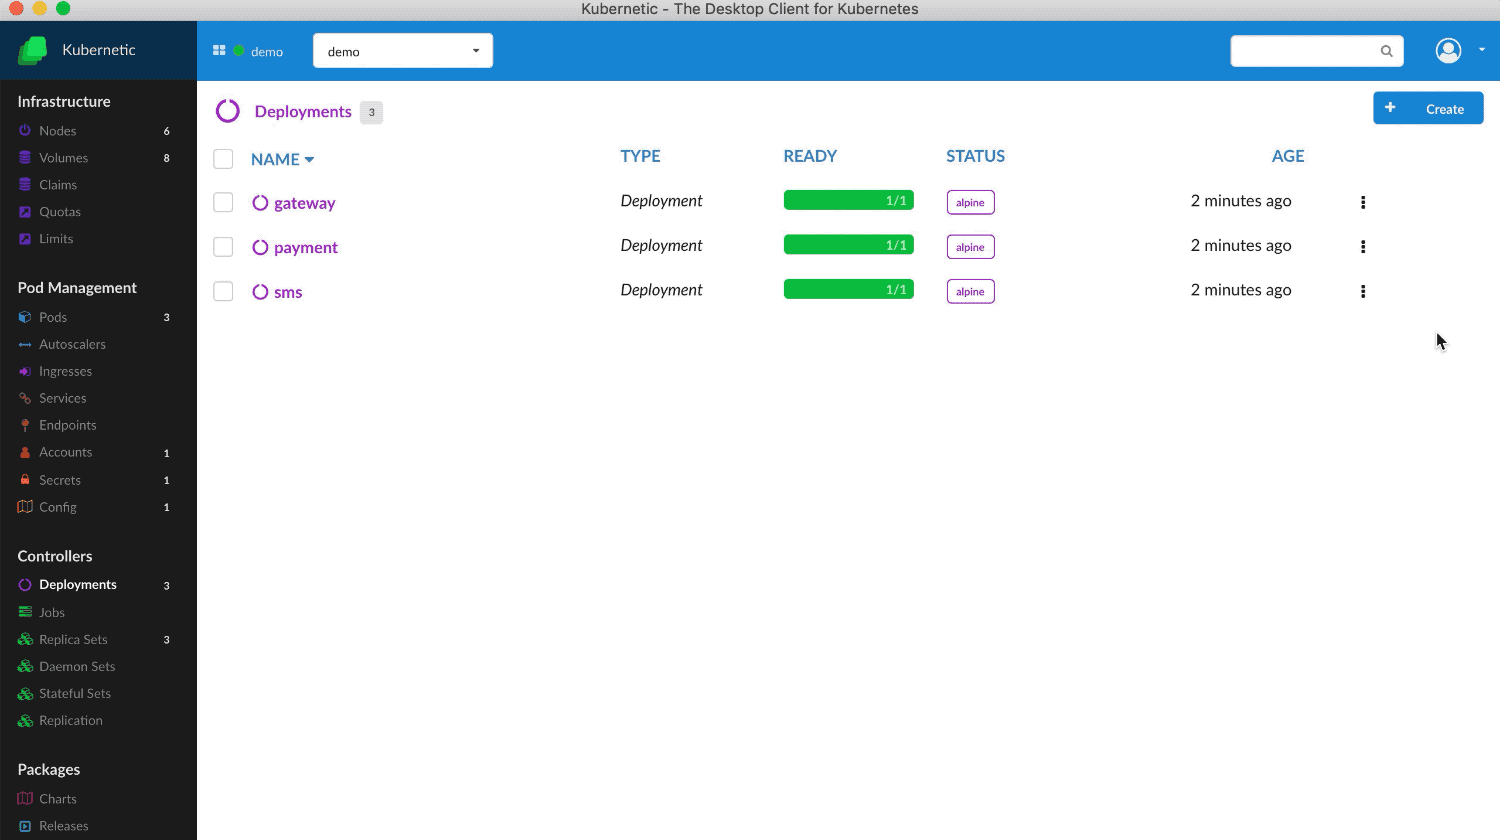Click the Kubernetic logo icon
The width and height of the screenshot is (1500, 840).
[33, 50]
